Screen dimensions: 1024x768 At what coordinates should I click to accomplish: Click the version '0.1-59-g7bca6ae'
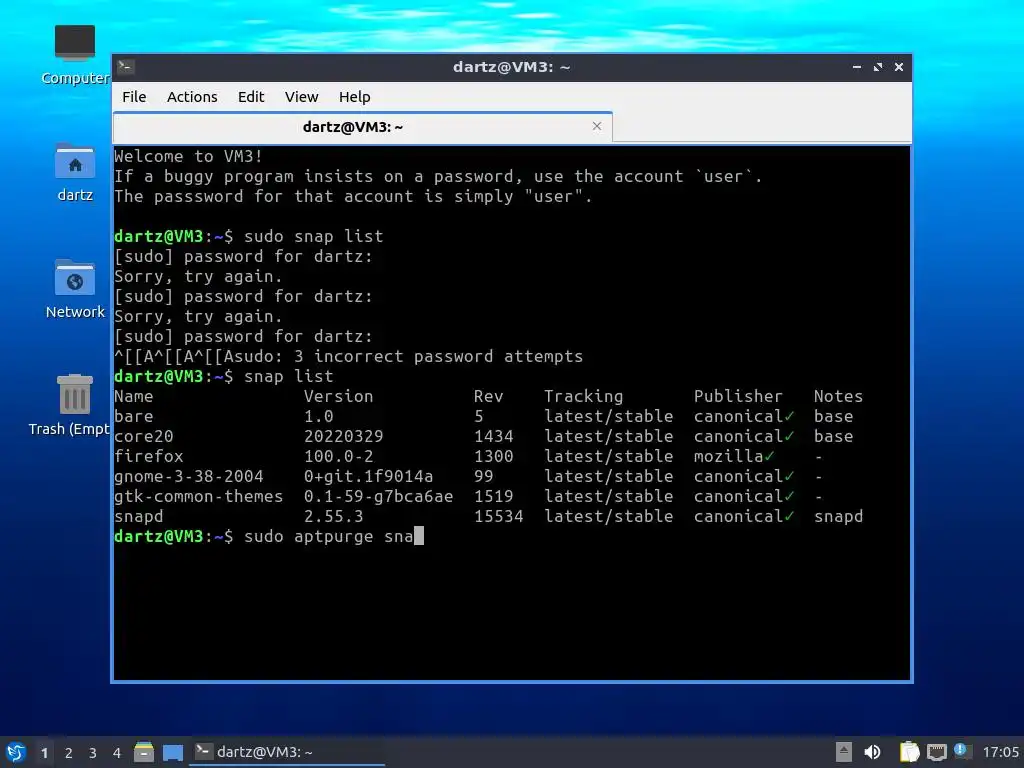click(378, 496)
